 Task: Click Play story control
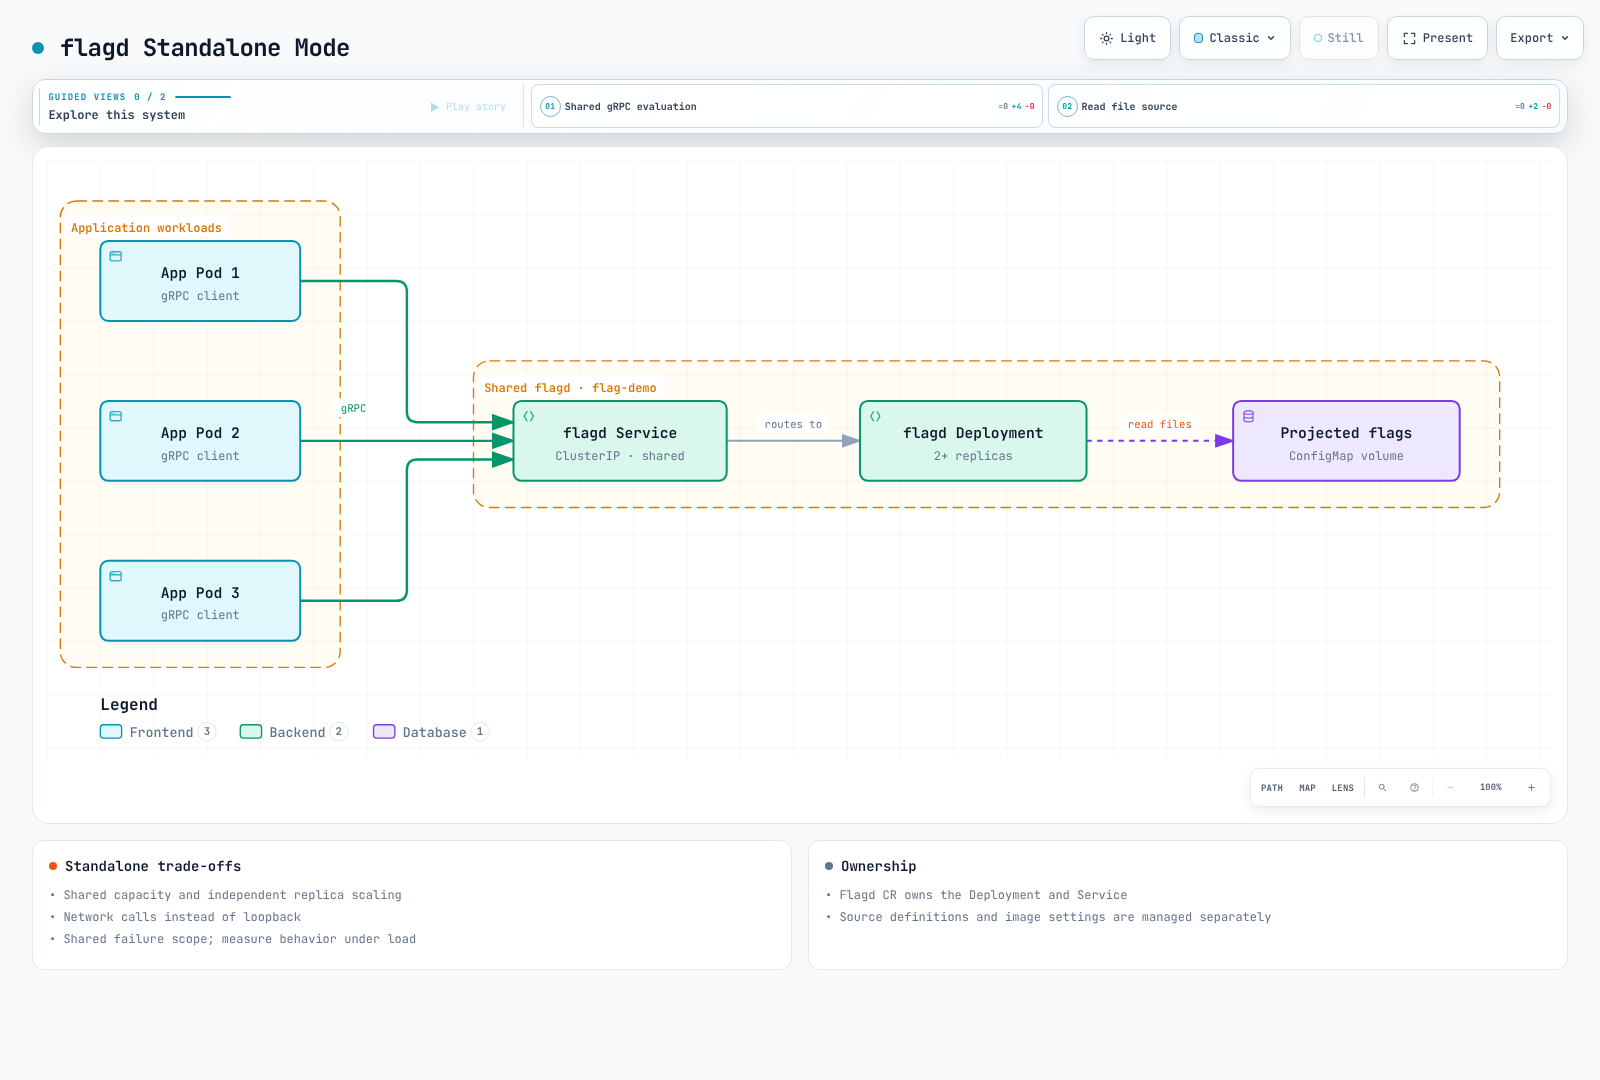tap(468, 107)
